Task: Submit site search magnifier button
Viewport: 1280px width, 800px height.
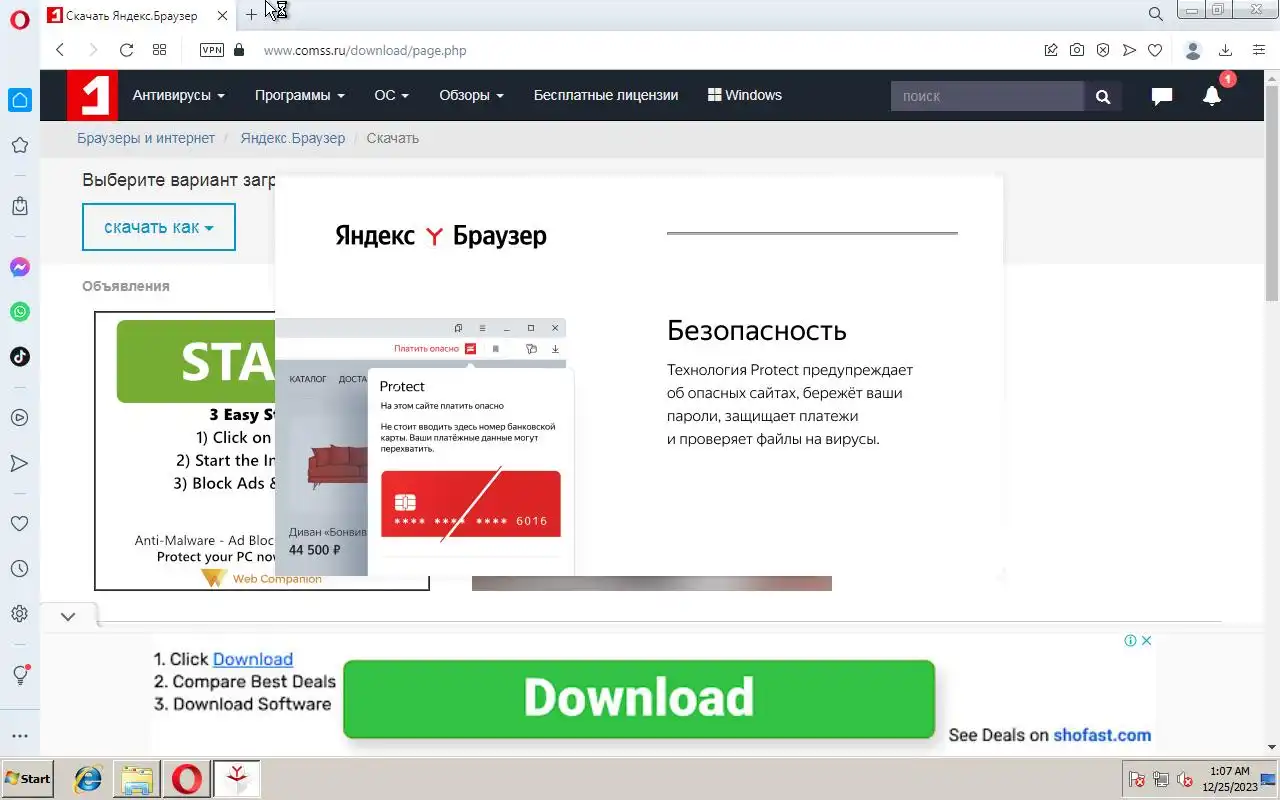Action: point(1103,96)
